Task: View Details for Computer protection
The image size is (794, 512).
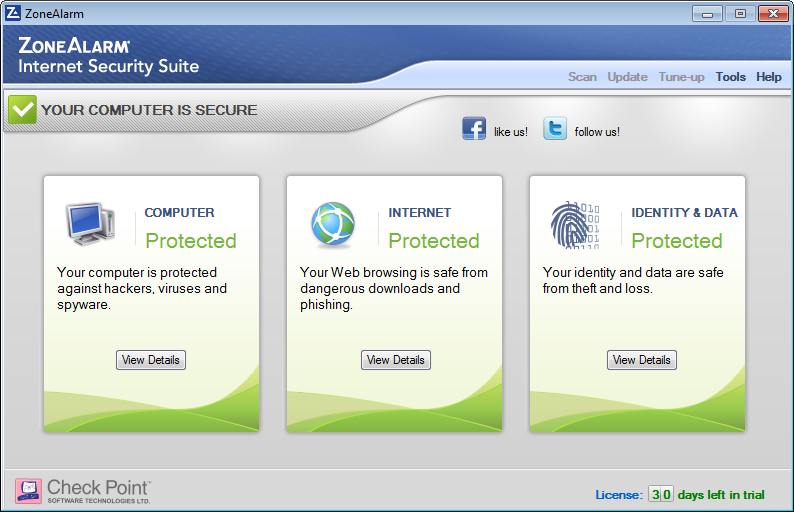Action: pos(151,360)
